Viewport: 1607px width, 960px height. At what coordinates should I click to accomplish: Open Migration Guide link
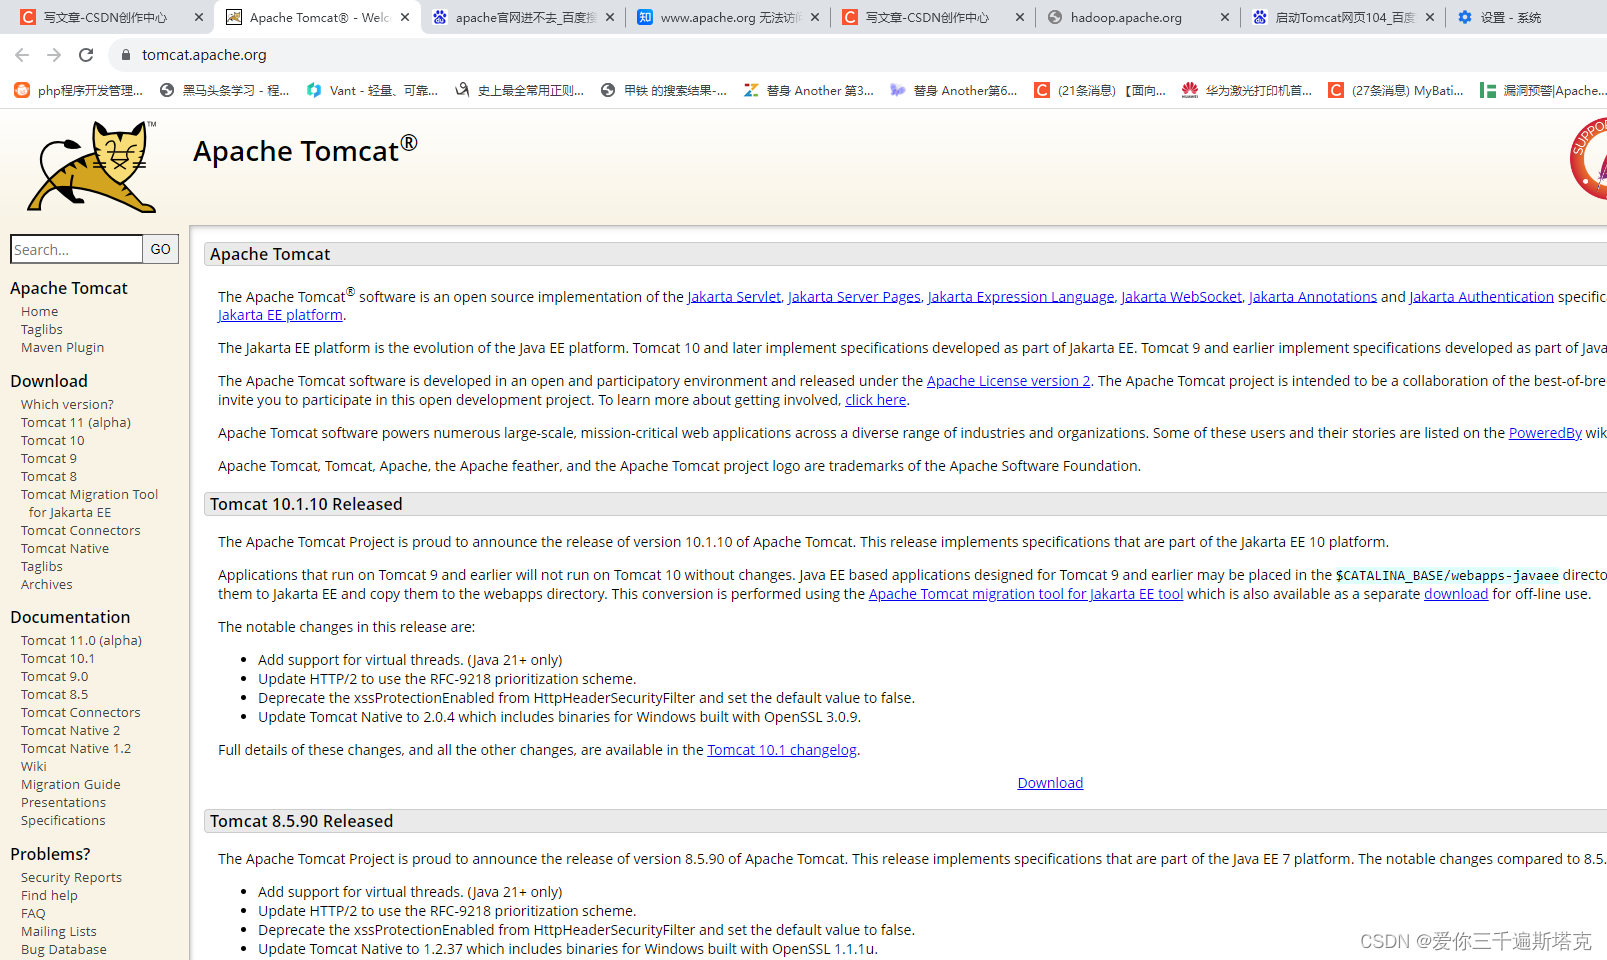point(71,784)
